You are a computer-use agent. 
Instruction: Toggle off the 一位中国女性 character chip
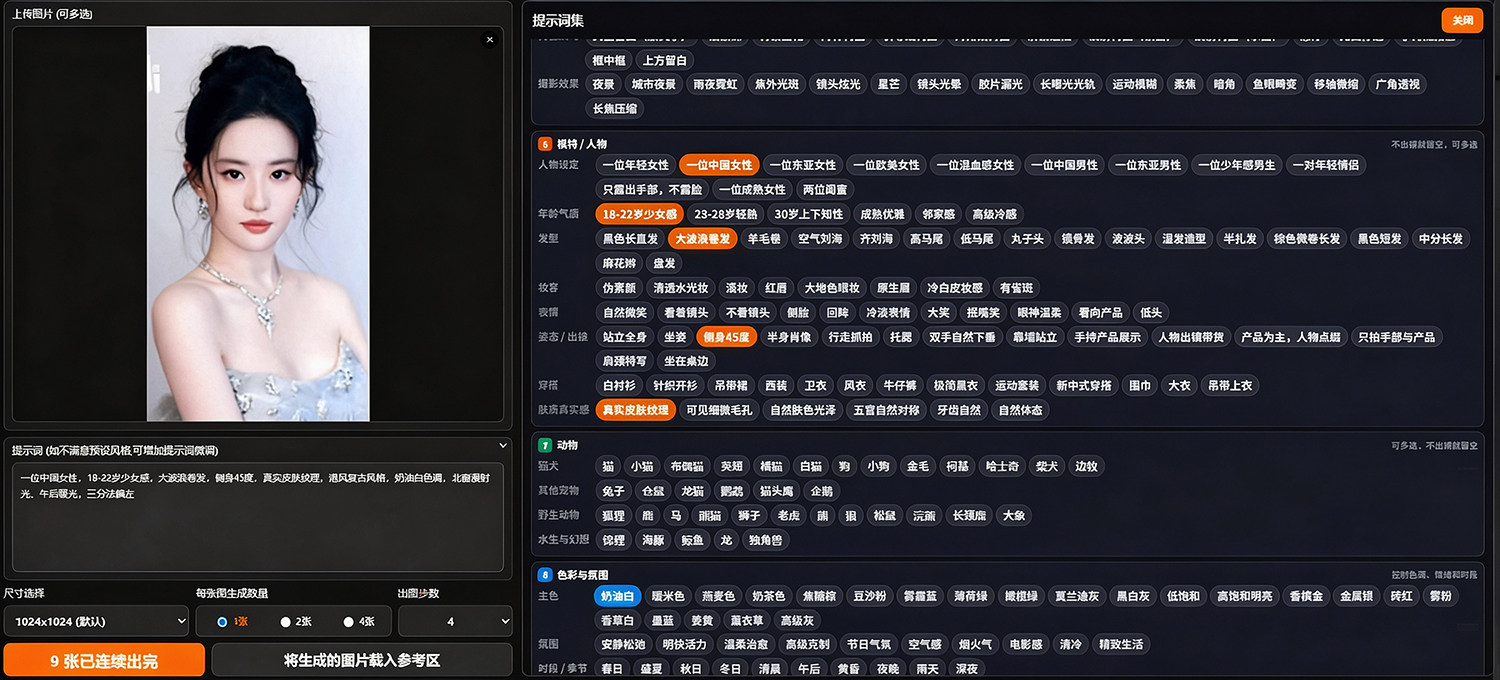point(719,165)
